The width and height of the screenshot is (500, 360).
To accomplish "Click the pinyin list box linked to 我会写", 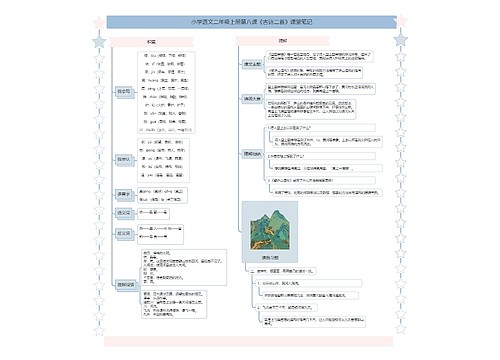I will click(x=166, y=92).
